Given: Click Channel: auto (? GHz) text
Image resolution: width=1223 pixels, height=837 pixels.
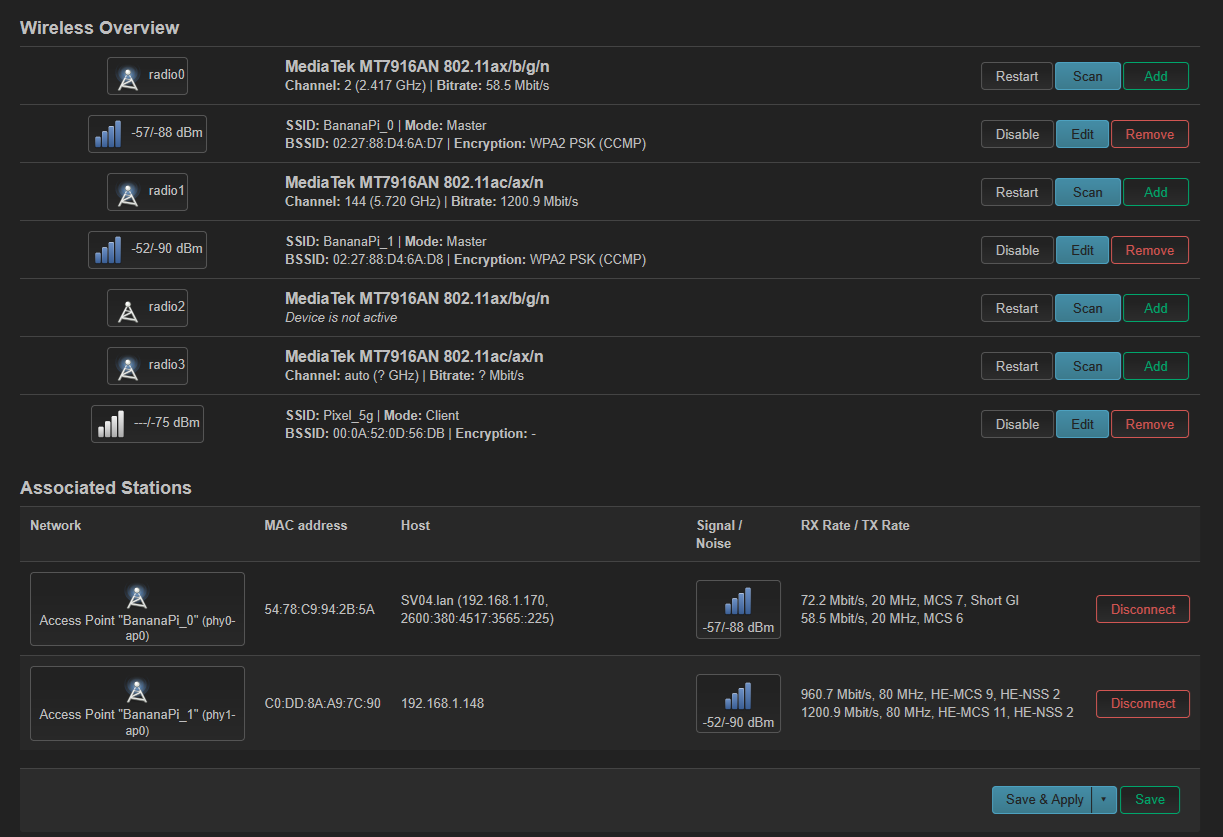Looking at the screenshot, I should [351, 375].
